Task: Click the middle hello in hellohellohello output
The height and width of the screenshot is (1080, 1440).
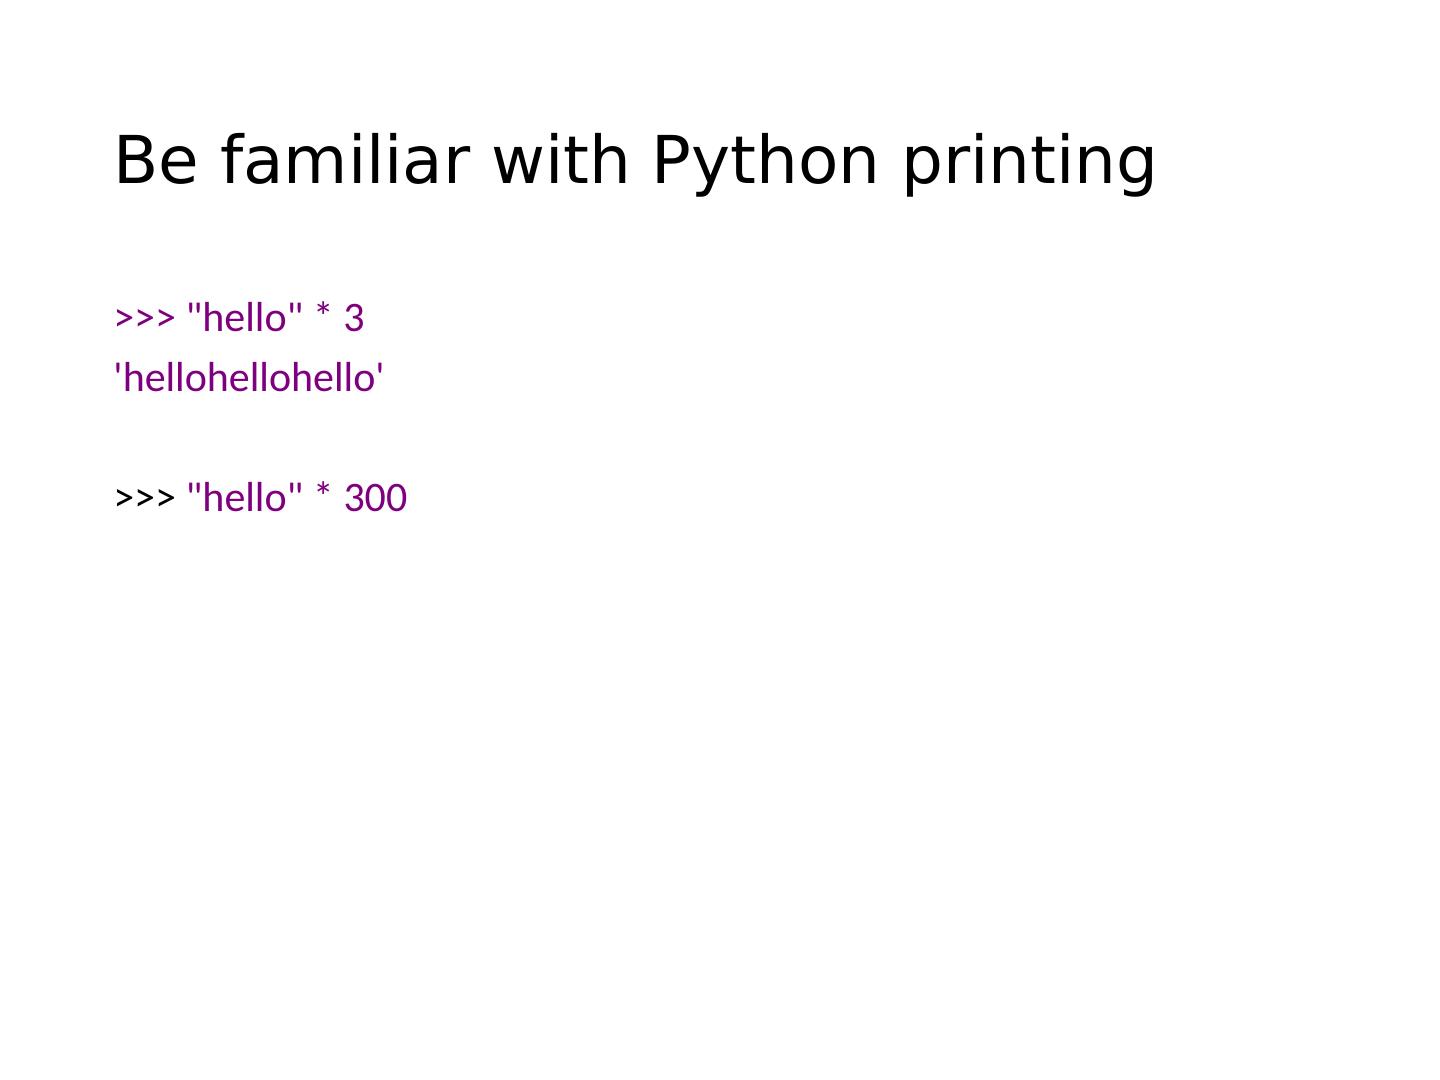Action: (250, 379)
